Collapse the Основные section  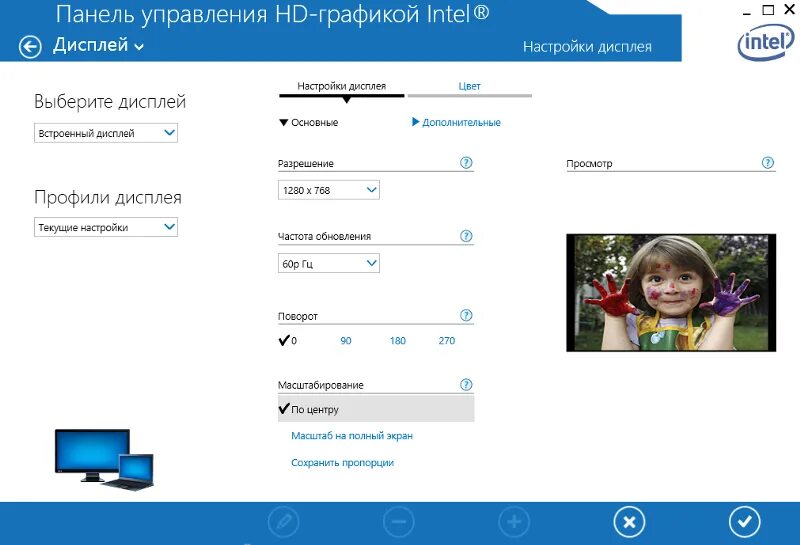point(309,122)
